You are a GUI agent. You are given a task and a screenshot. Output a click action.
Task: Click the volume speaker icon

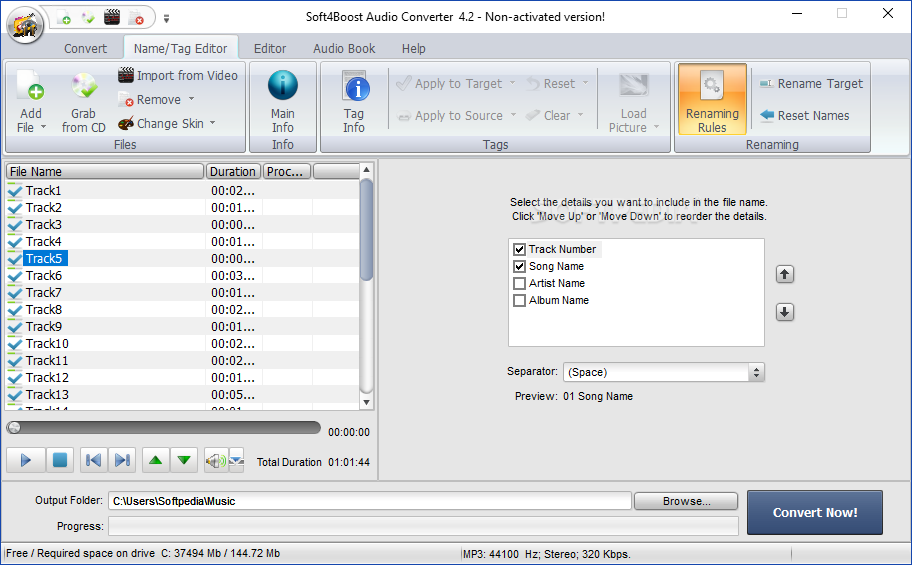point(216,461)
